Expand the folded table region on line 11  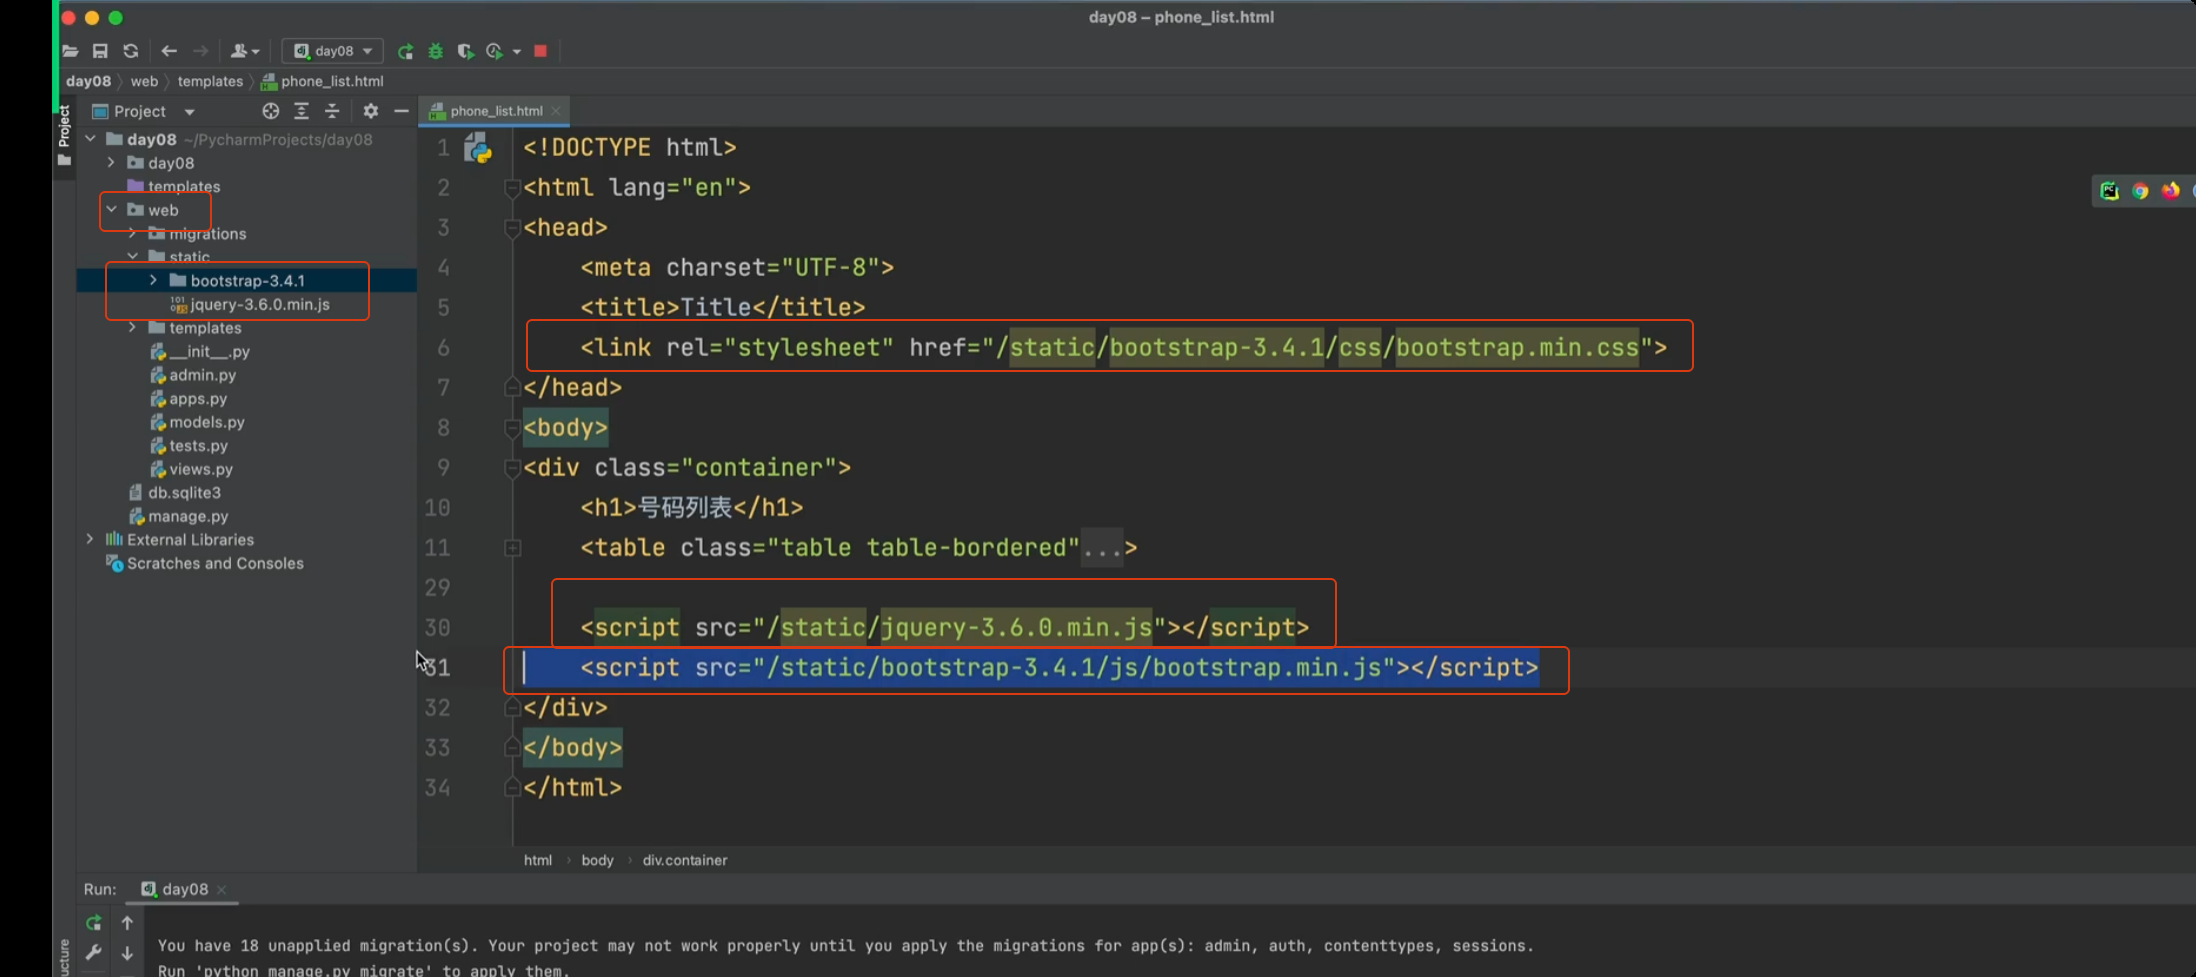pos(512,548)
